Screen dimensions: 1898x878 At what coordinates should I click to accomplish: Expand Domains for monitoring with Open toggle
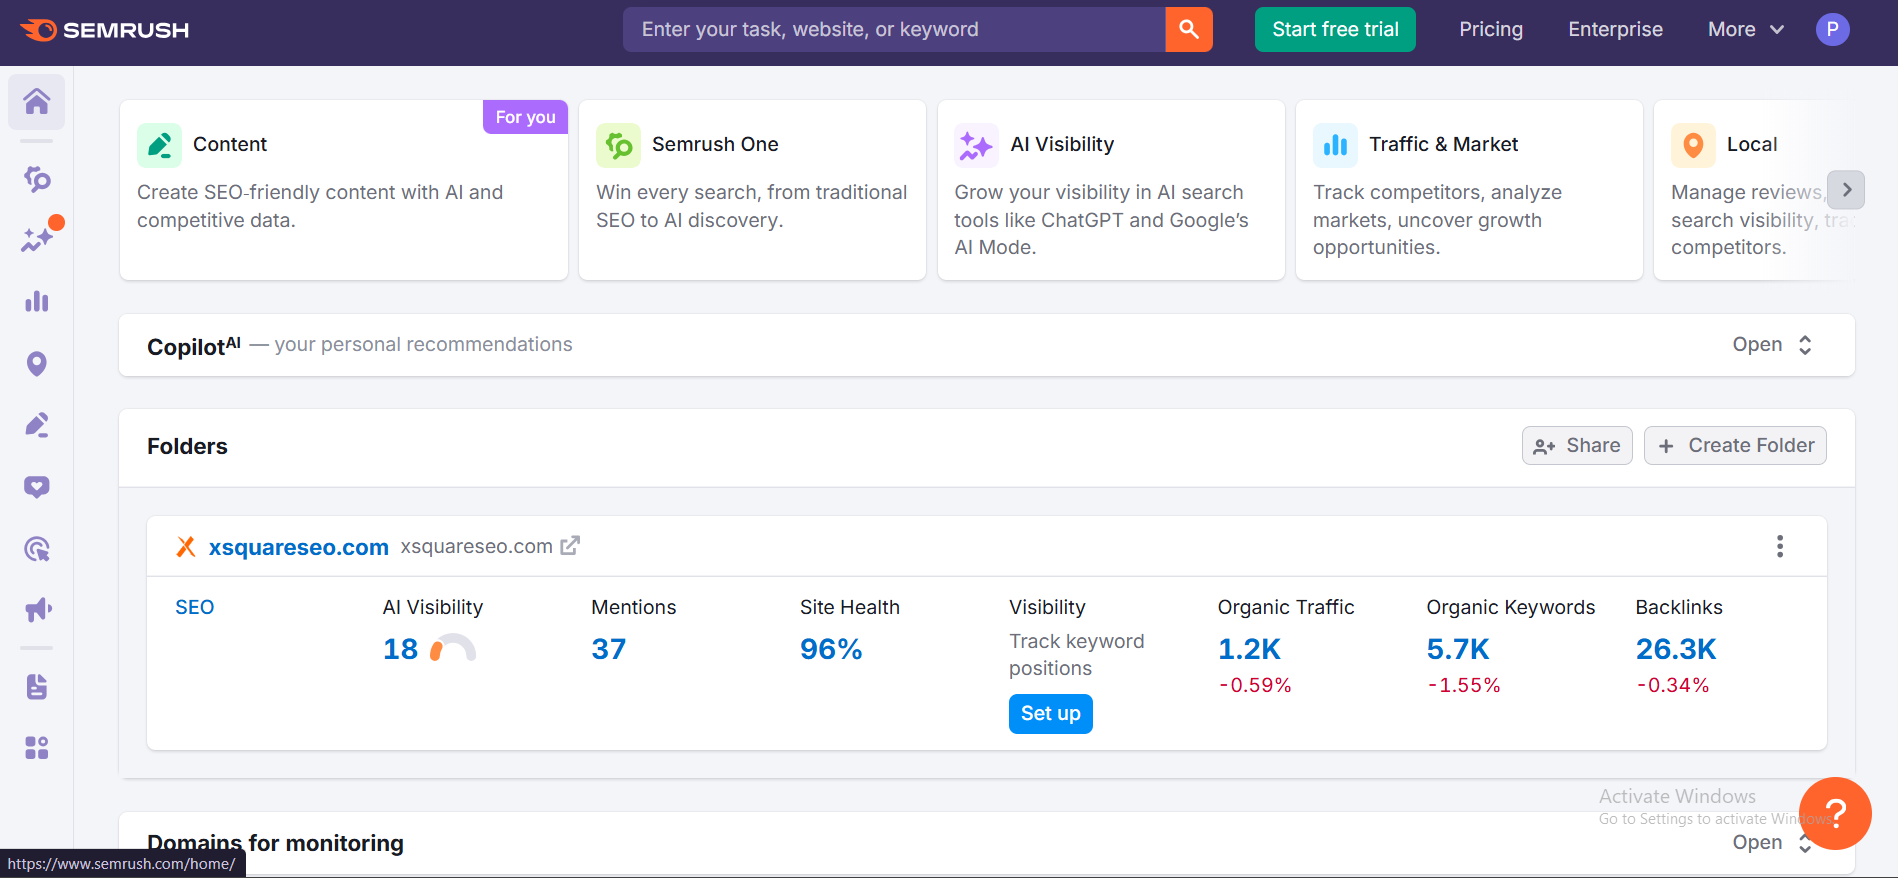[x=1773, y=843]
